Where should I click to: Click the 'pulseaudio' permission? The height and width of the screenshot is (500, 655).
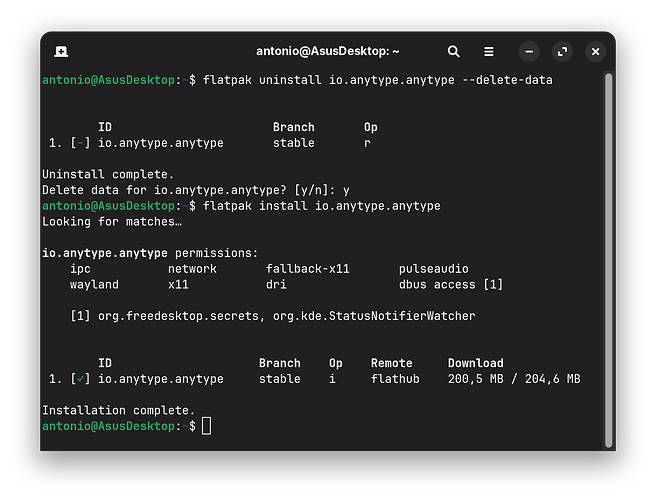coord(434,269)
